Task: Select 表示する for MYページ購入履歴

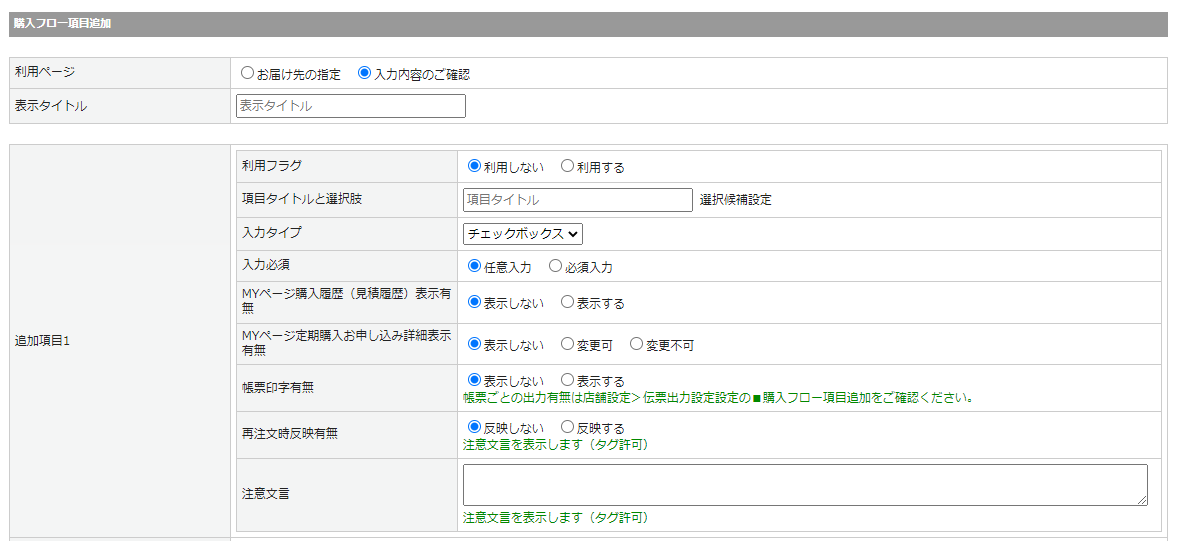Action: [567, 302]
